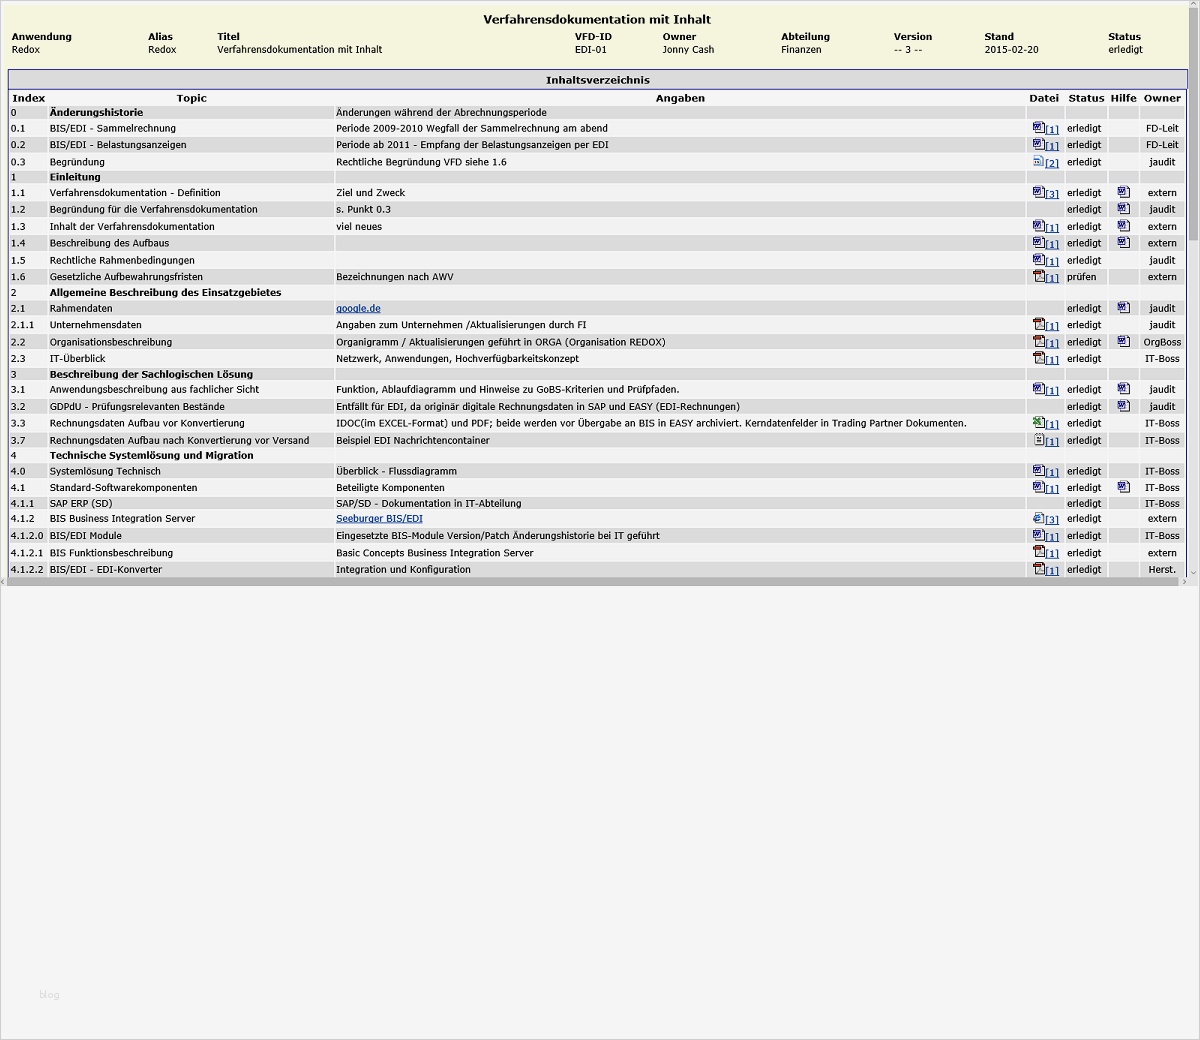Open the file icon in row 0.3 Begründung
The width and height of the screenshot is (1200, 1040).
coord(1038,161)
